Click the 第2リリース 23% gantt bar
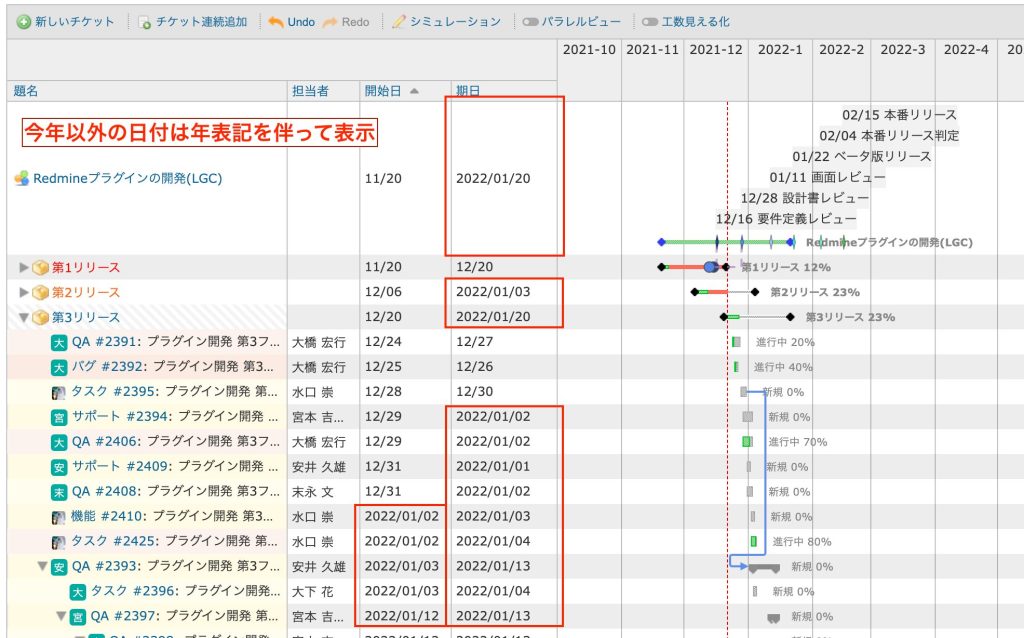 pos(725,292)
